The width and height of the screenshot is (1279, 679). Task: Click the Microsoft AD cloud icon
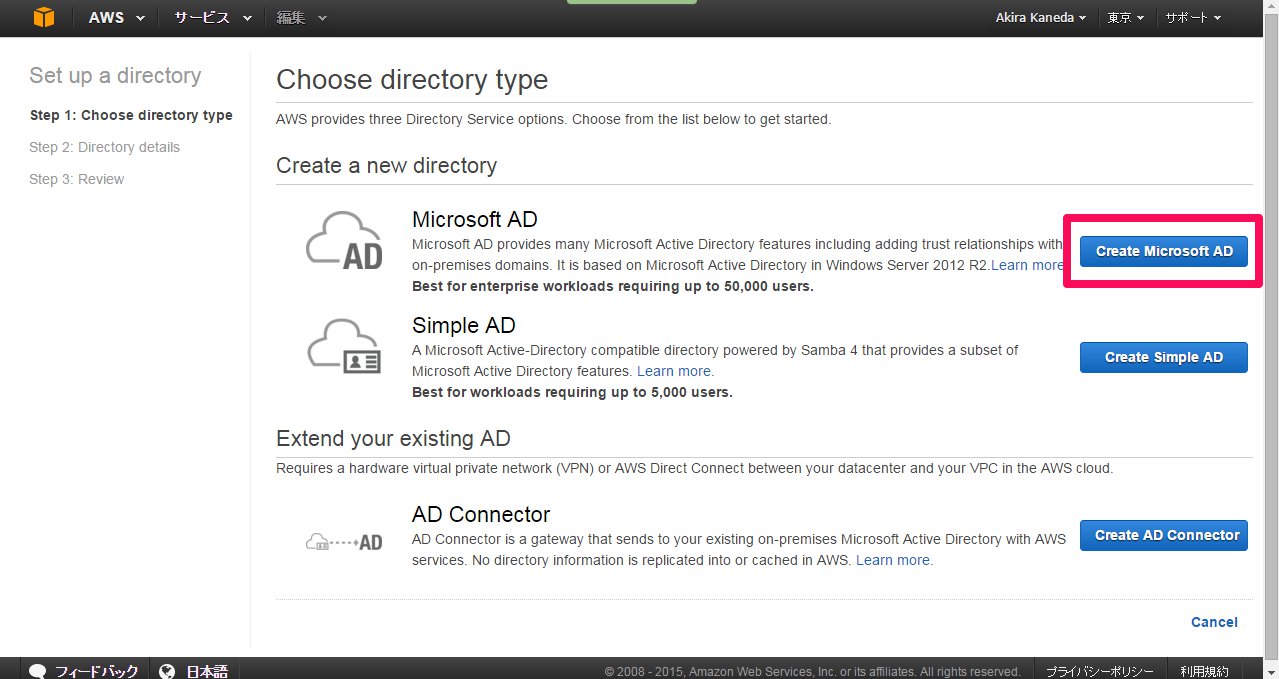coord(344,243)
